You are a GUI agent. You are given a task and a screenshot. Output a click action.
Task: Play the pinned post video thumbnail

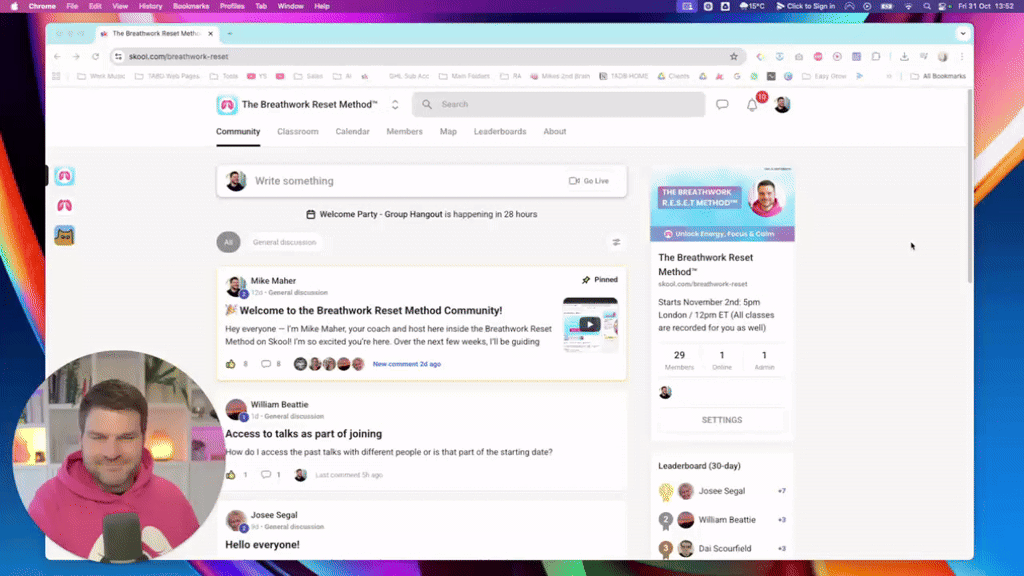[x=590, y=325]
